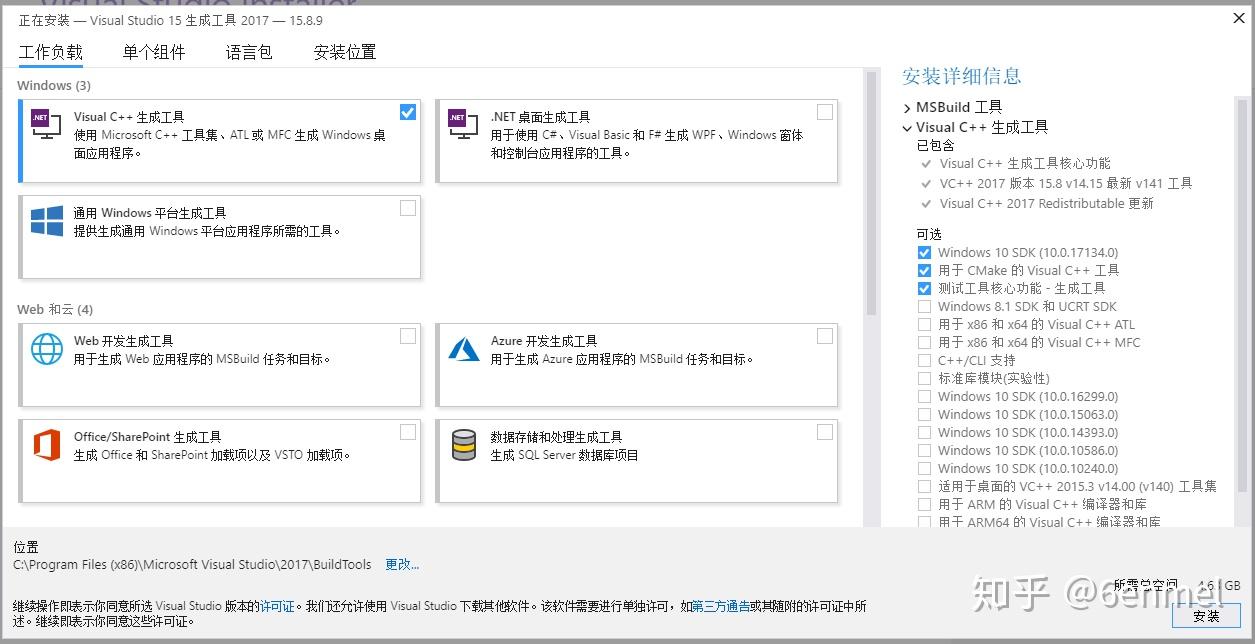Check Windows 10 SDK (10.0.10240.0) option
1255x644 pixels.
(x=924, y=469)
